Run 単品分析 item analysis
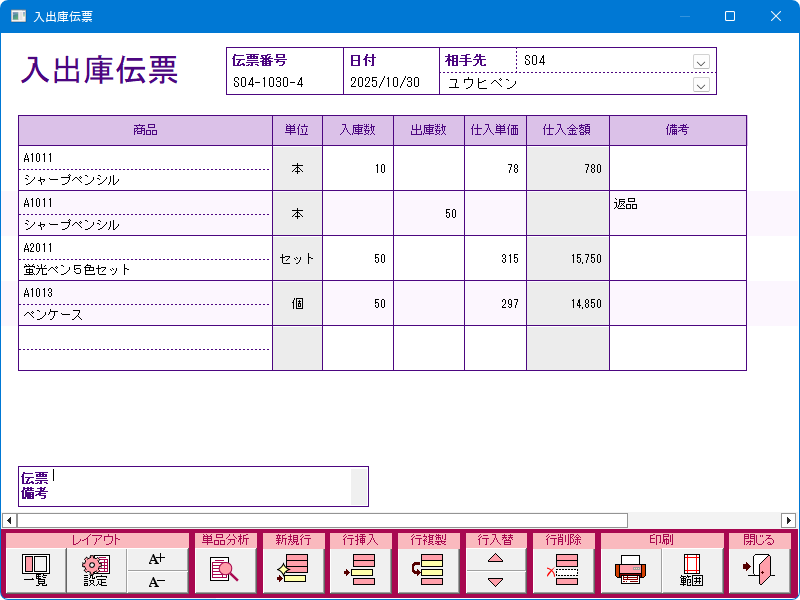This screenshot has height=600, width=800. tap(224, 571)
